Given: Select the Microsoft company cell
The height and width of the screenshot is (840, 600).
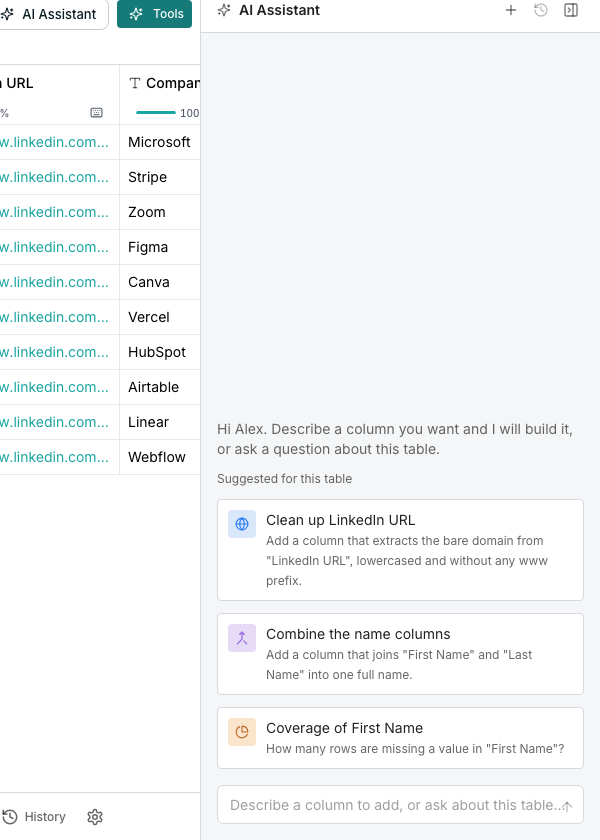Looking at the screenshot, I should pos(160,142).
